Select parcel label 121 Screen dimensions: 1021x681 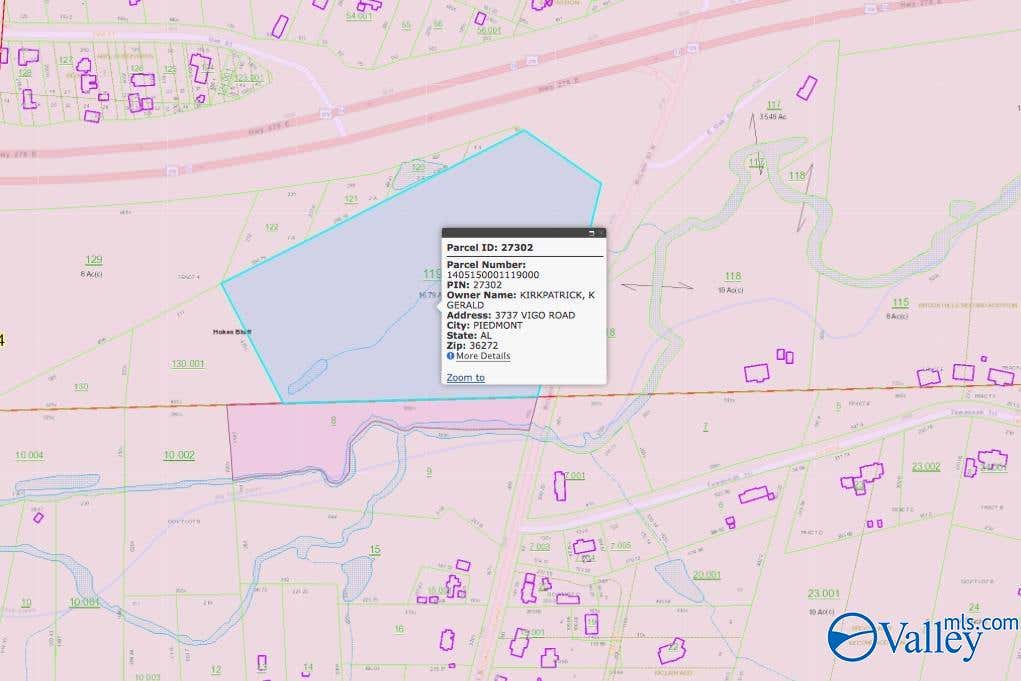click(351, 199)
